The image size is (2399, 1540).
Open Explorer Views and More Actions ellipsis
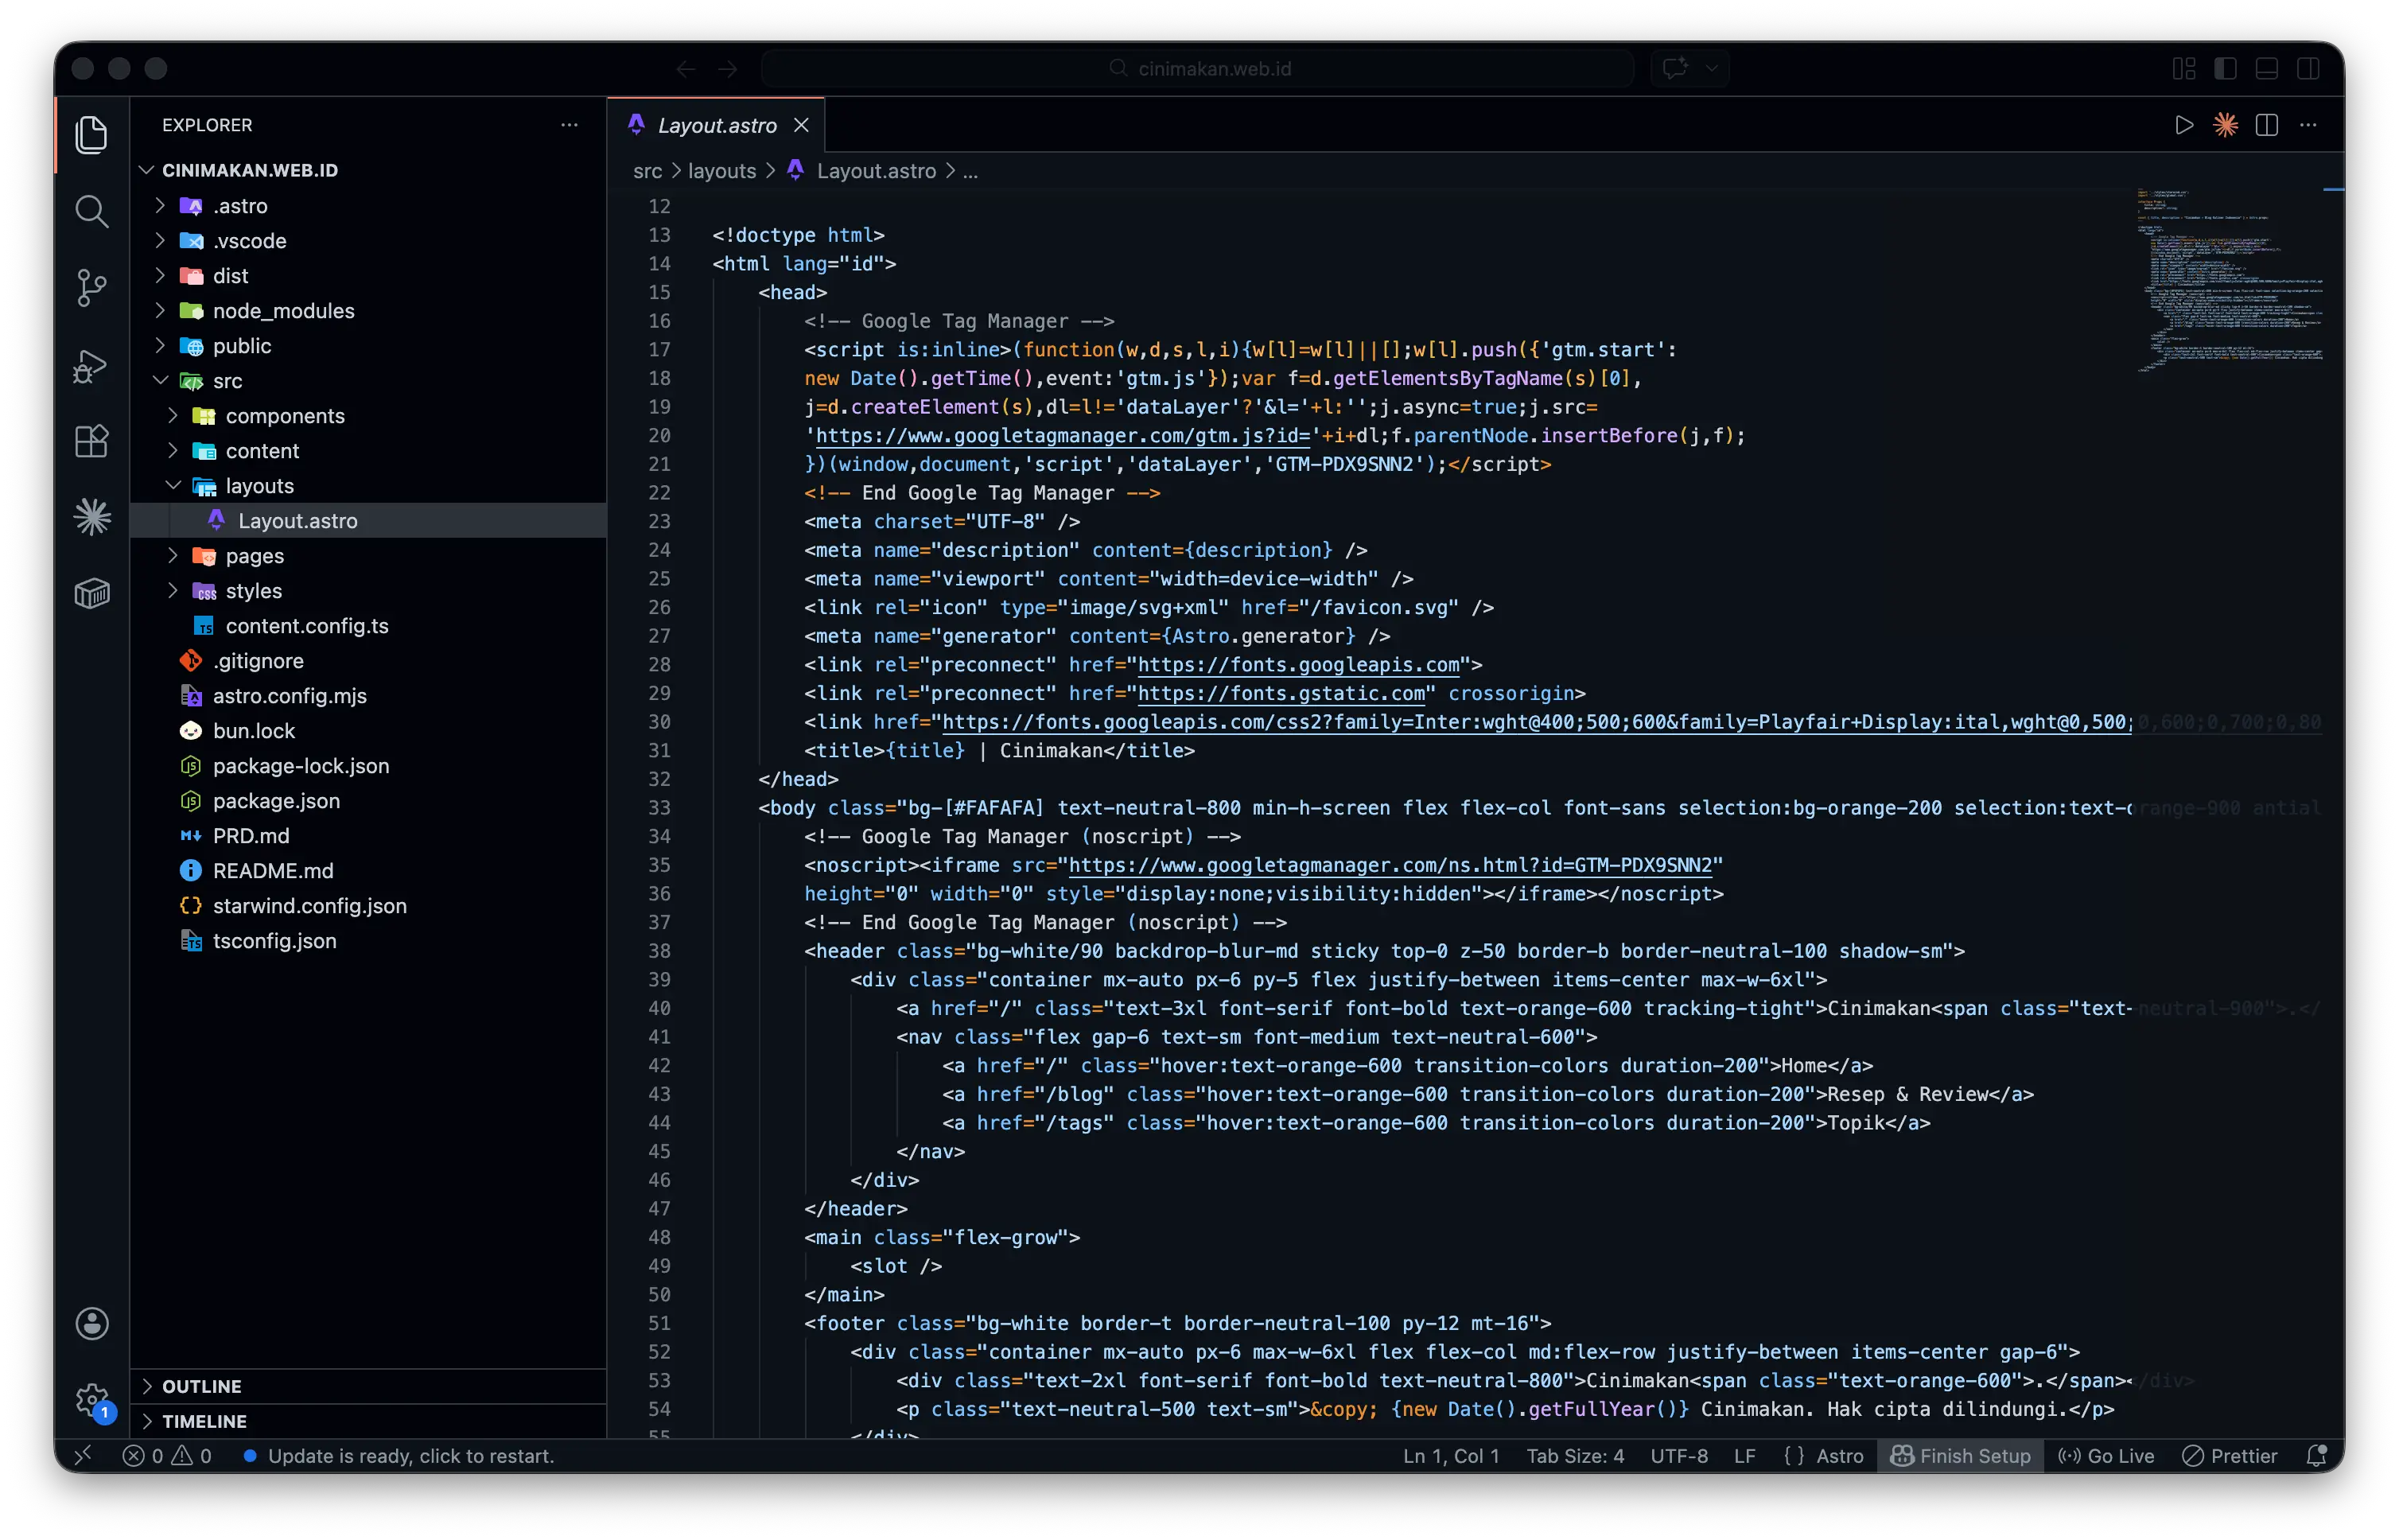[569, 125]
